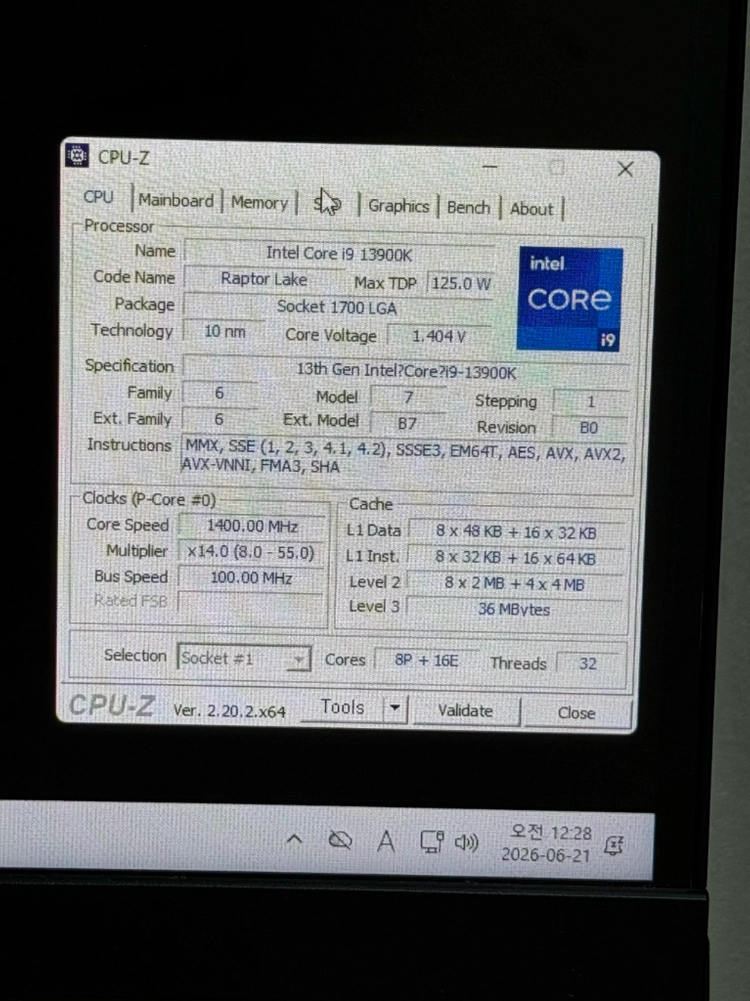Click the Core Speed 1400.00 MHz value

coord(252,527)
